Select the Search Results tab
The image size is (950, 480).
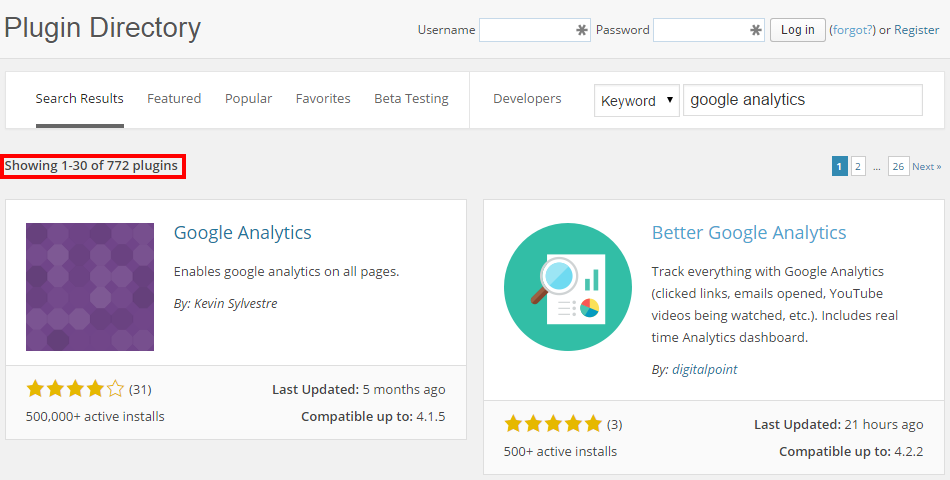pos(80,99)
